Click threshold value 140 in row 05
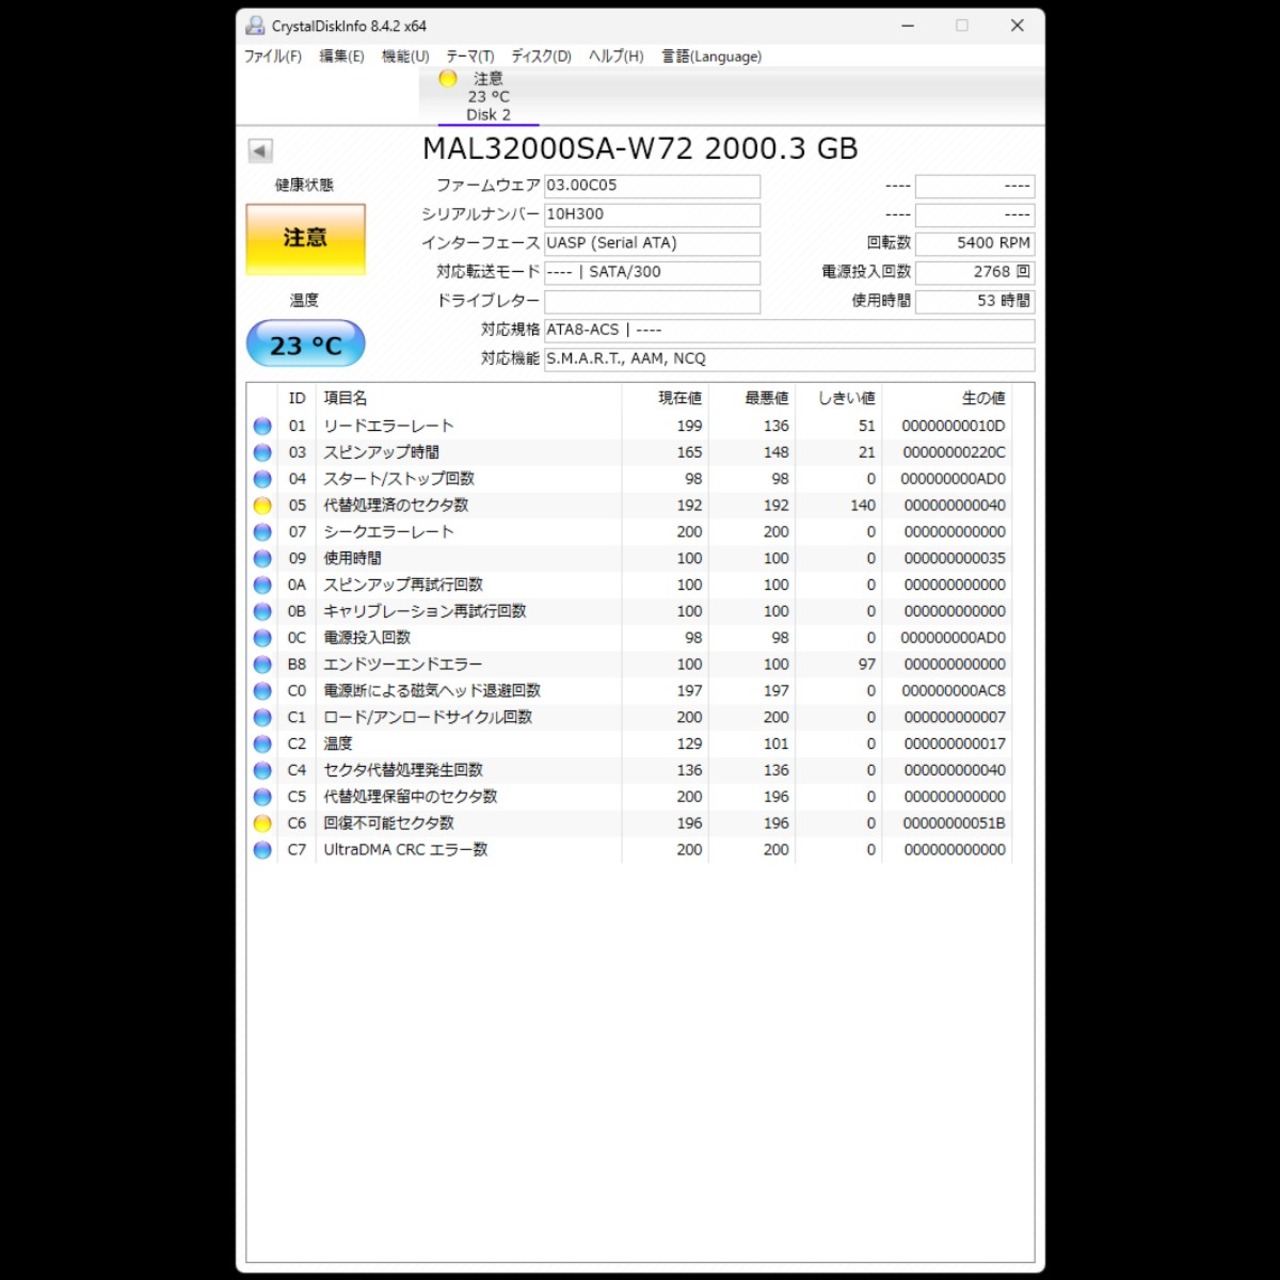 pyautogui.click(x=863, y=505)
